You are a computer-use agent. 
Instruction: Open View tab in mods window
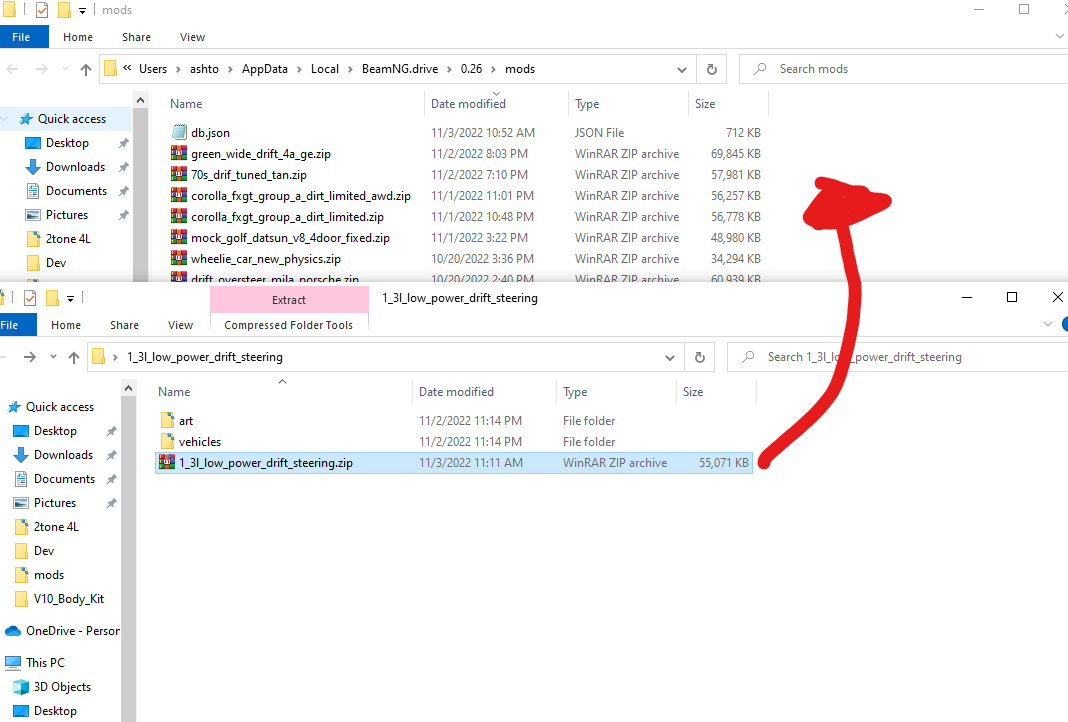(192, 37)
